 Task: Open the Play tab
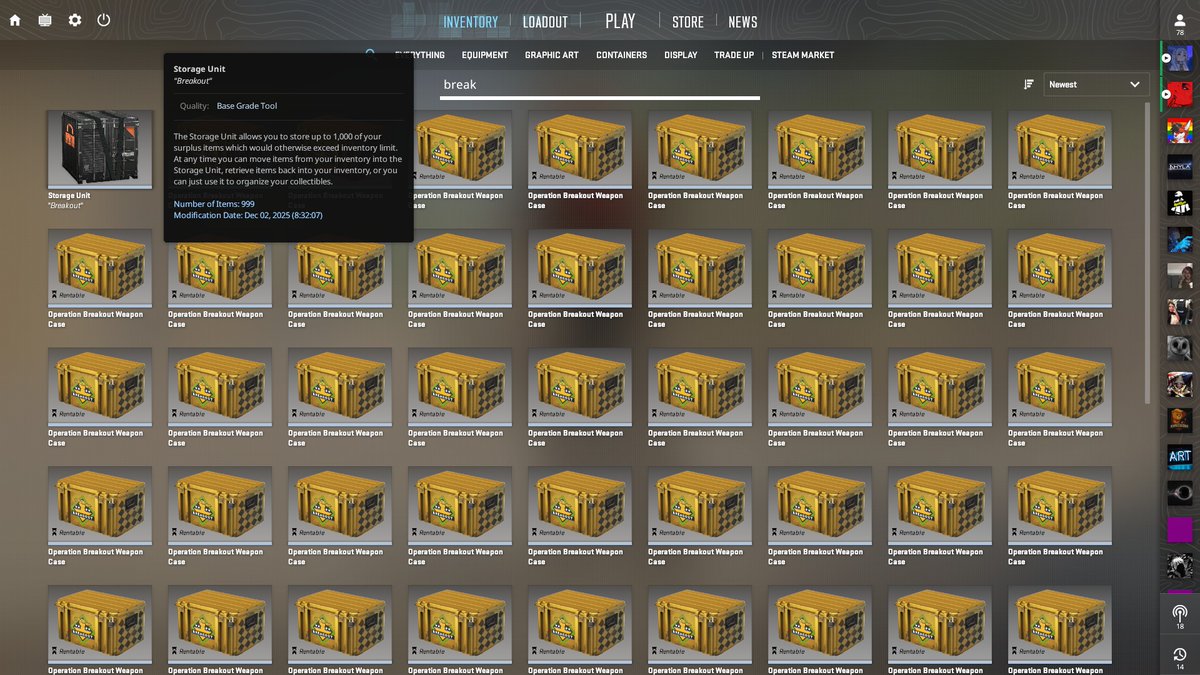coord(620,21)
